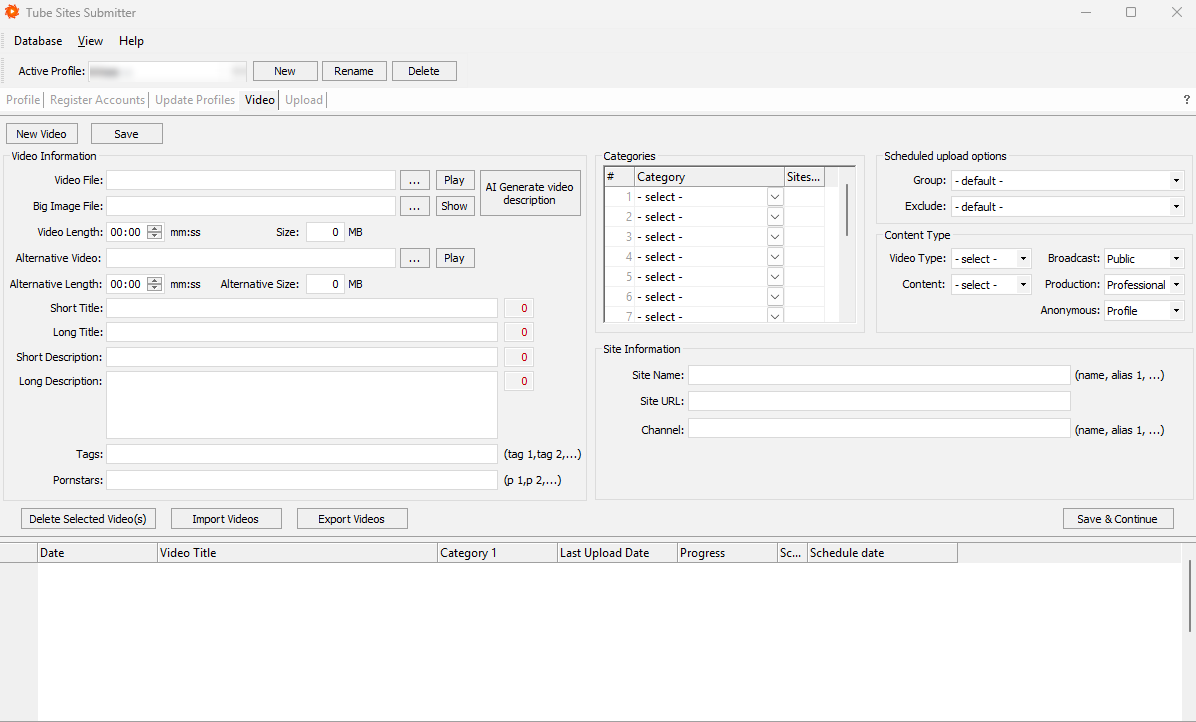Focus the Tags field

(302, 454)
